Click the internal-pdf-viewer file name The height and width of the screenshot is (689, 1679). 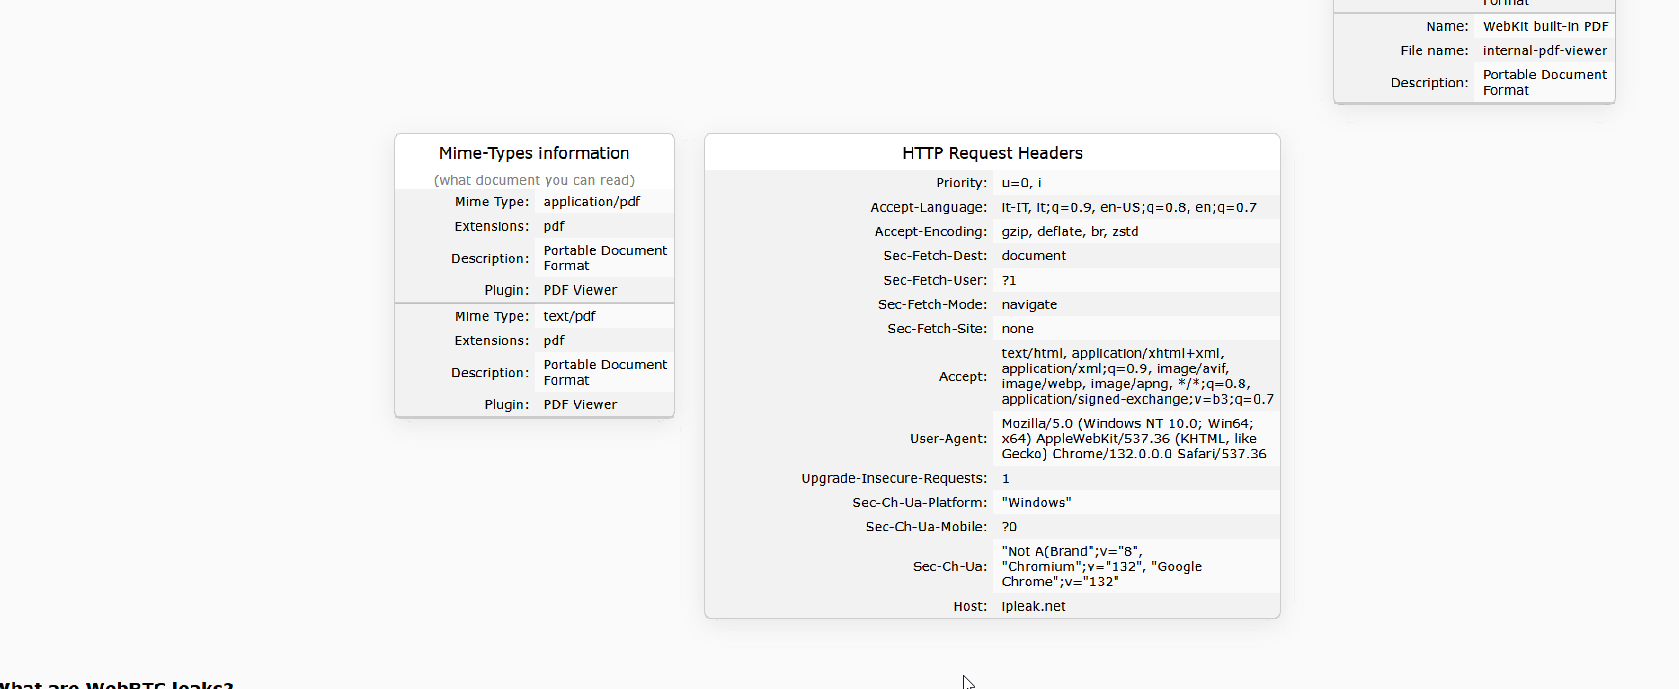(x=1544, y=51)
